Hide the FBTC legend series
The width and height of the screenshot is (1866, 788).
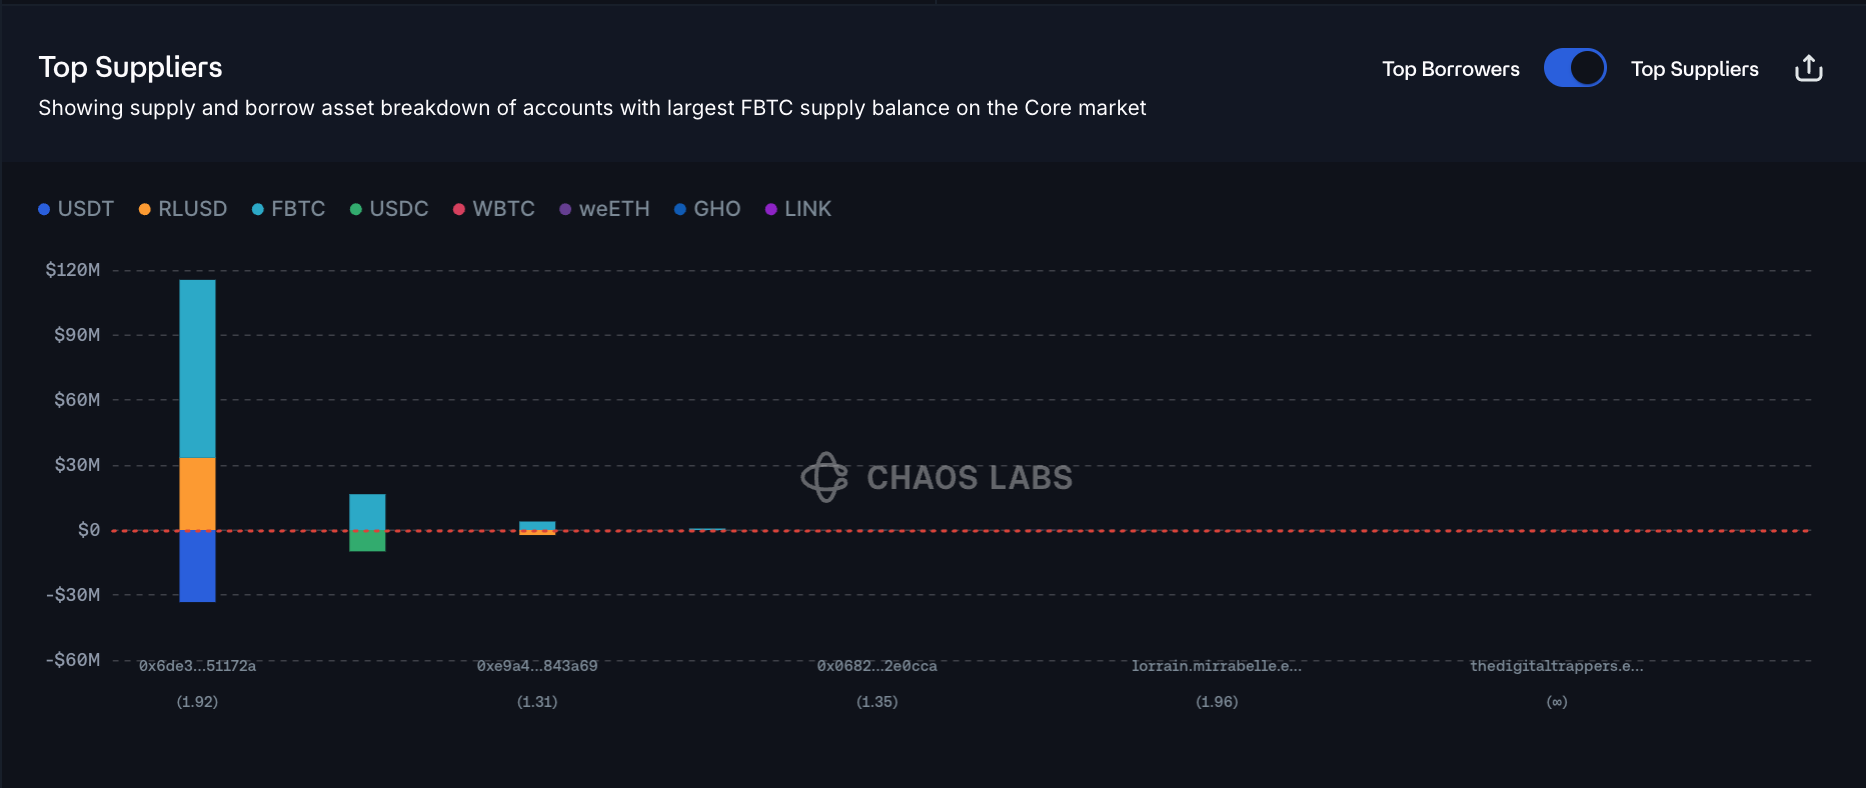pos(288,209)
